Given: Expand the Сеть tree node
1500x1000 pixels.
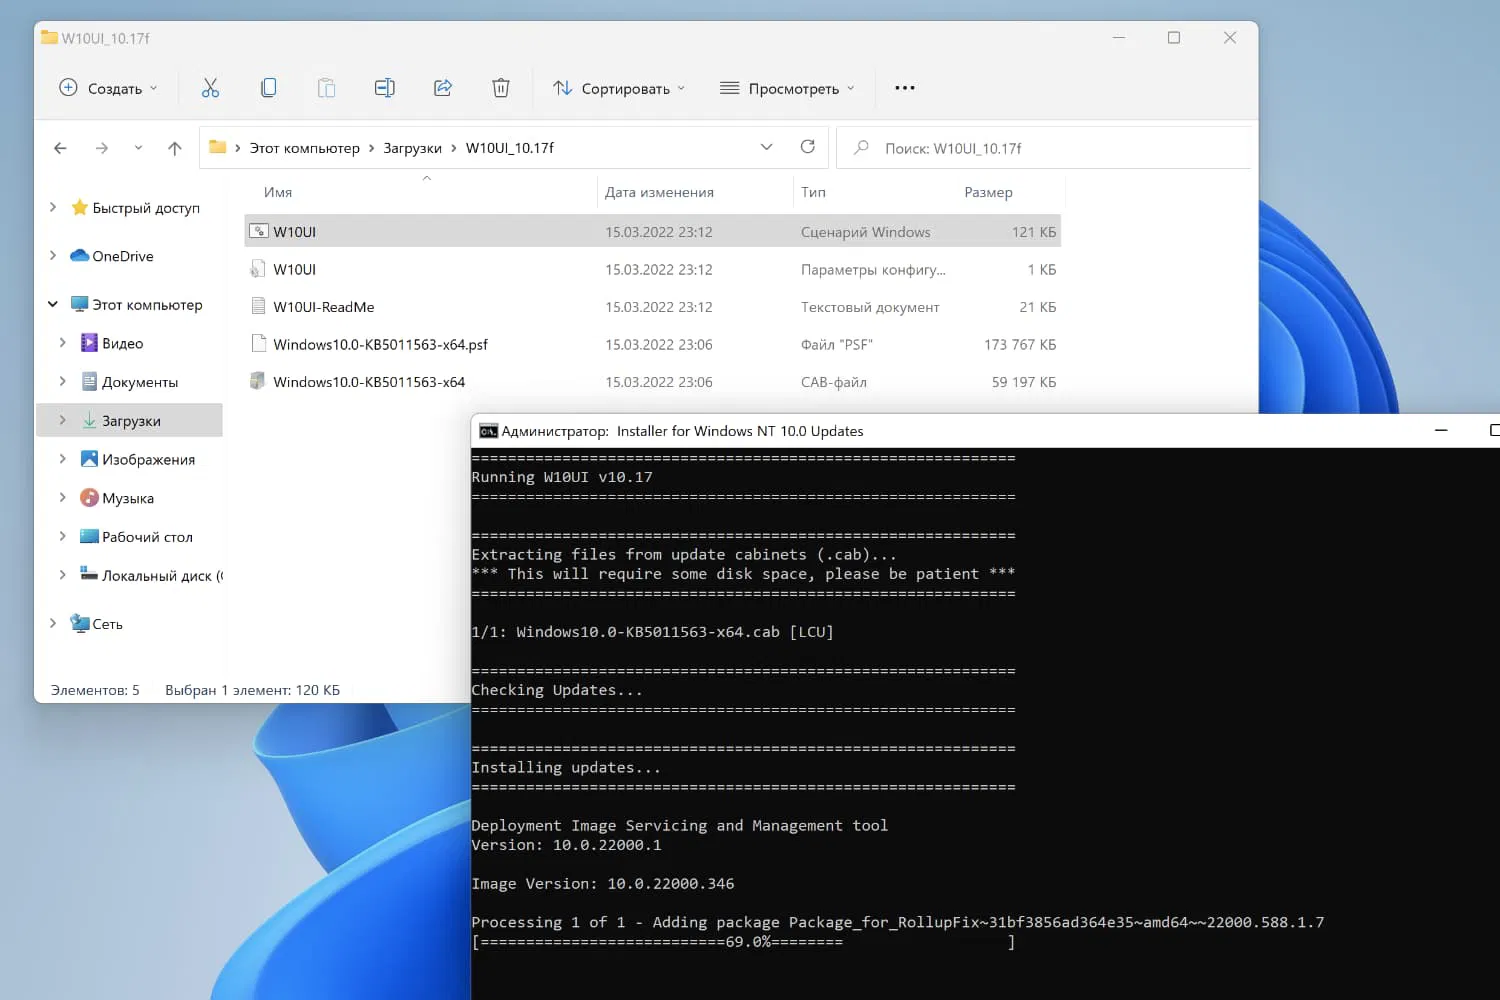Looking at the screenshot, I should (x=53, y=623).
